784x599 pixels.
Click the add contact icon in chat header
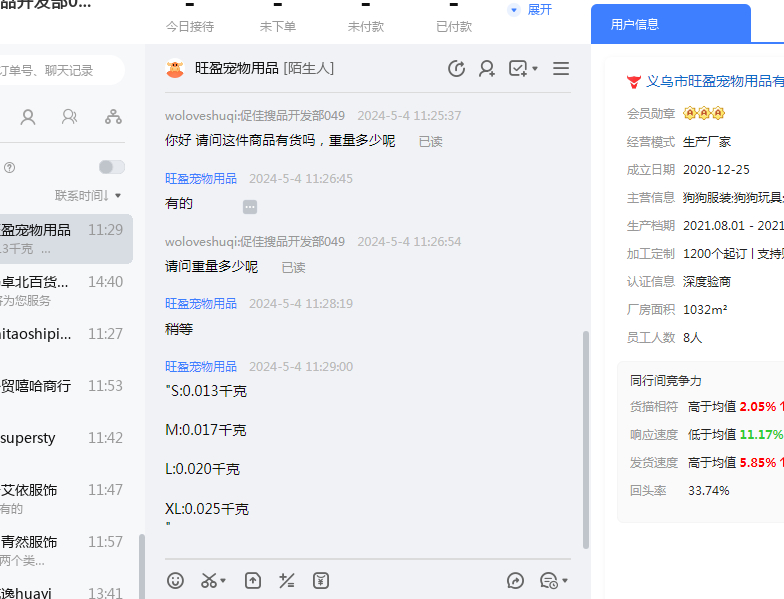point(487,69)
